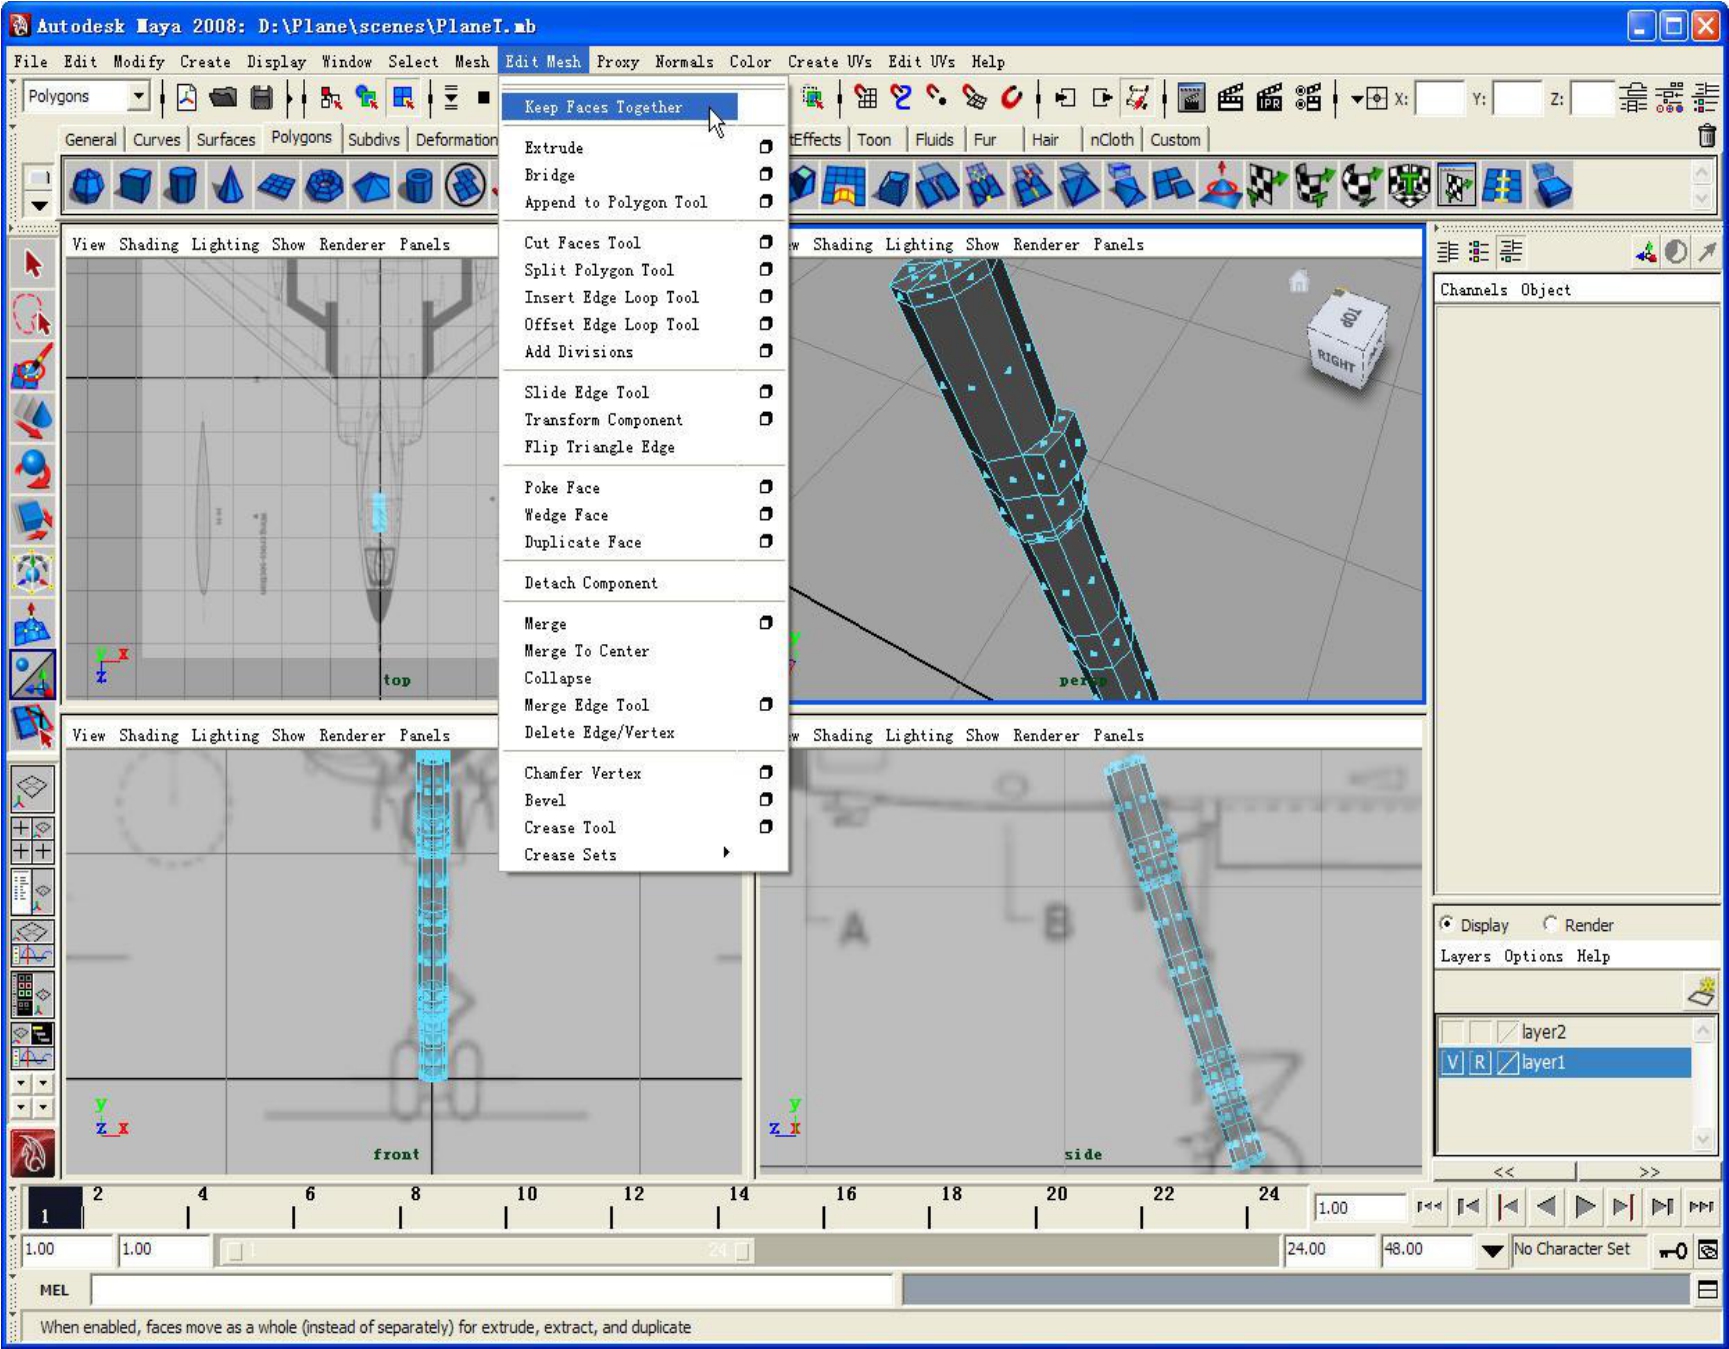Open the Mesh menu

pos(471,62)
